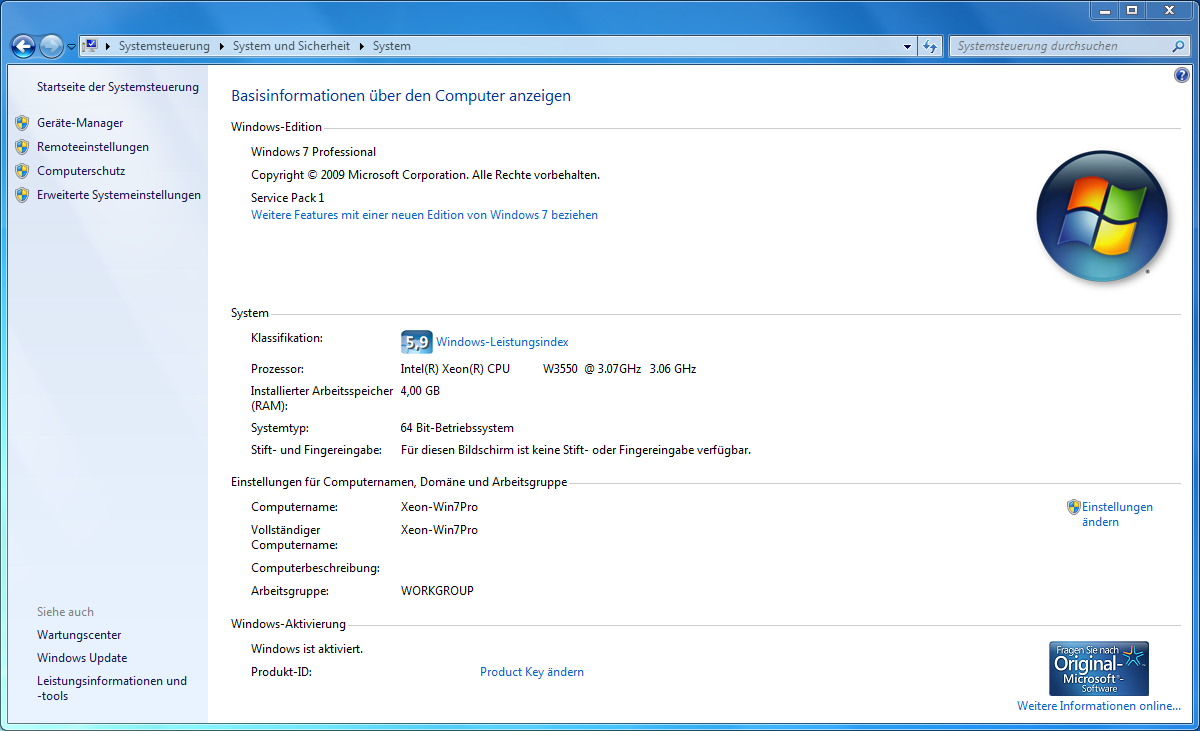Click the shield icon beside Erweiterte Systemeinstellungen
Screen dimensions: 1200x731
coord(22,195)
